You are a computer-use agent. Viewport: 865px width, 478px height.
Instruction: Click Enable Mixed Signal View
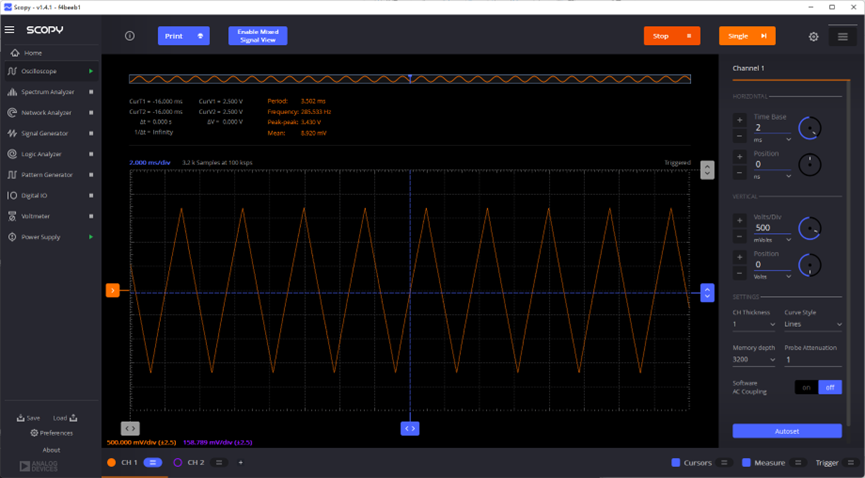pos(258,36)
